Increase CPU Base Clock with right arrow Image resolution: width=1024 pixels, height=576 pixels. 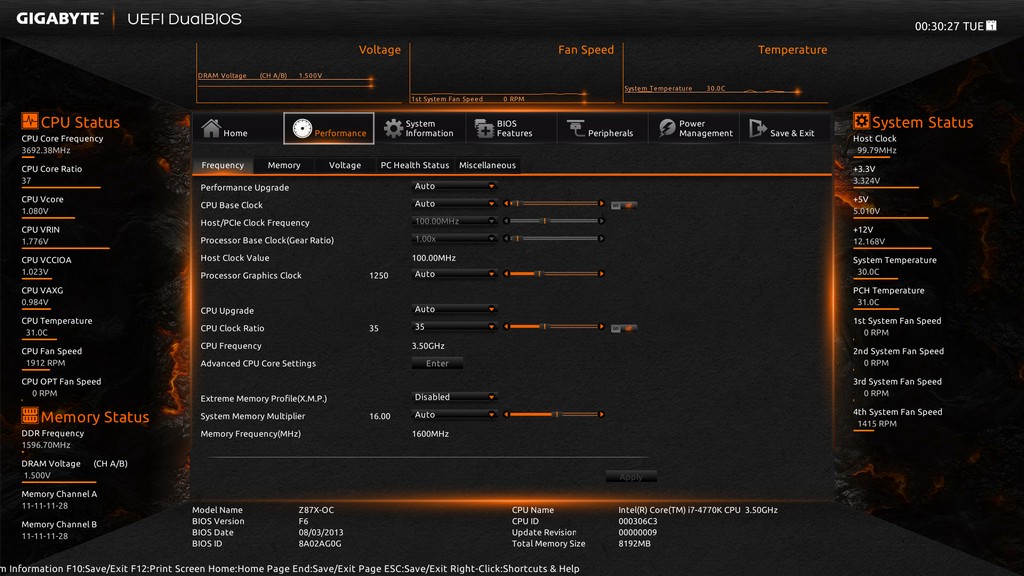tap(601, 204)
